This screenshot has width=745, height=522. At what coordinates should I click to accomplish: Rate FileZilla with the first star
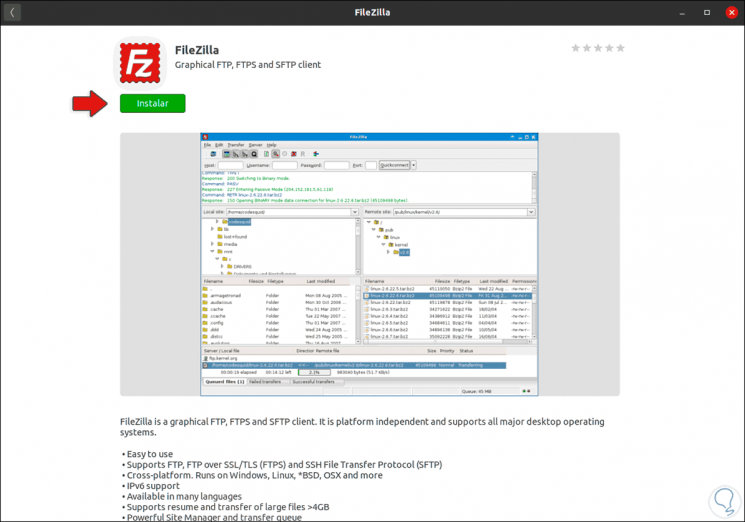click(575, 48)
